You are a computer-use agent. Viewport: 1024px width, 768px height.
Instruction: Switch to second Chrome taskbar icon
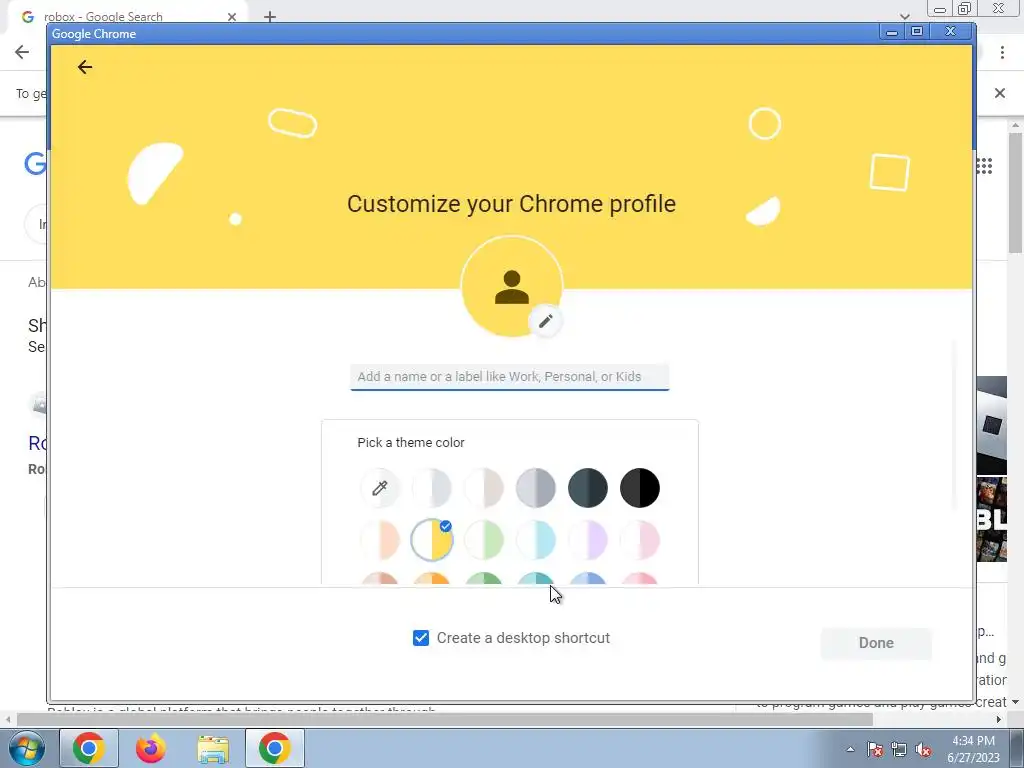point(275,748)
